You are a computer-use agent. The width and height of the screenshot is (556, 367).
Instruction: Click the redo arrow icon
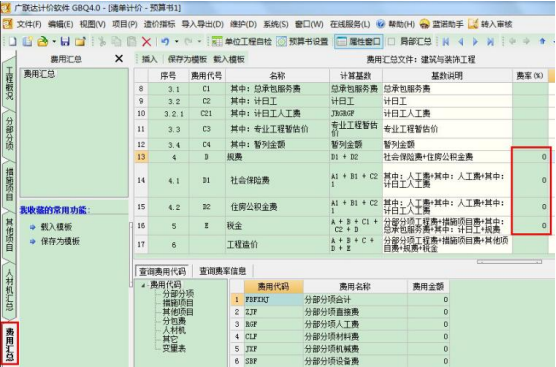(188, 41)
